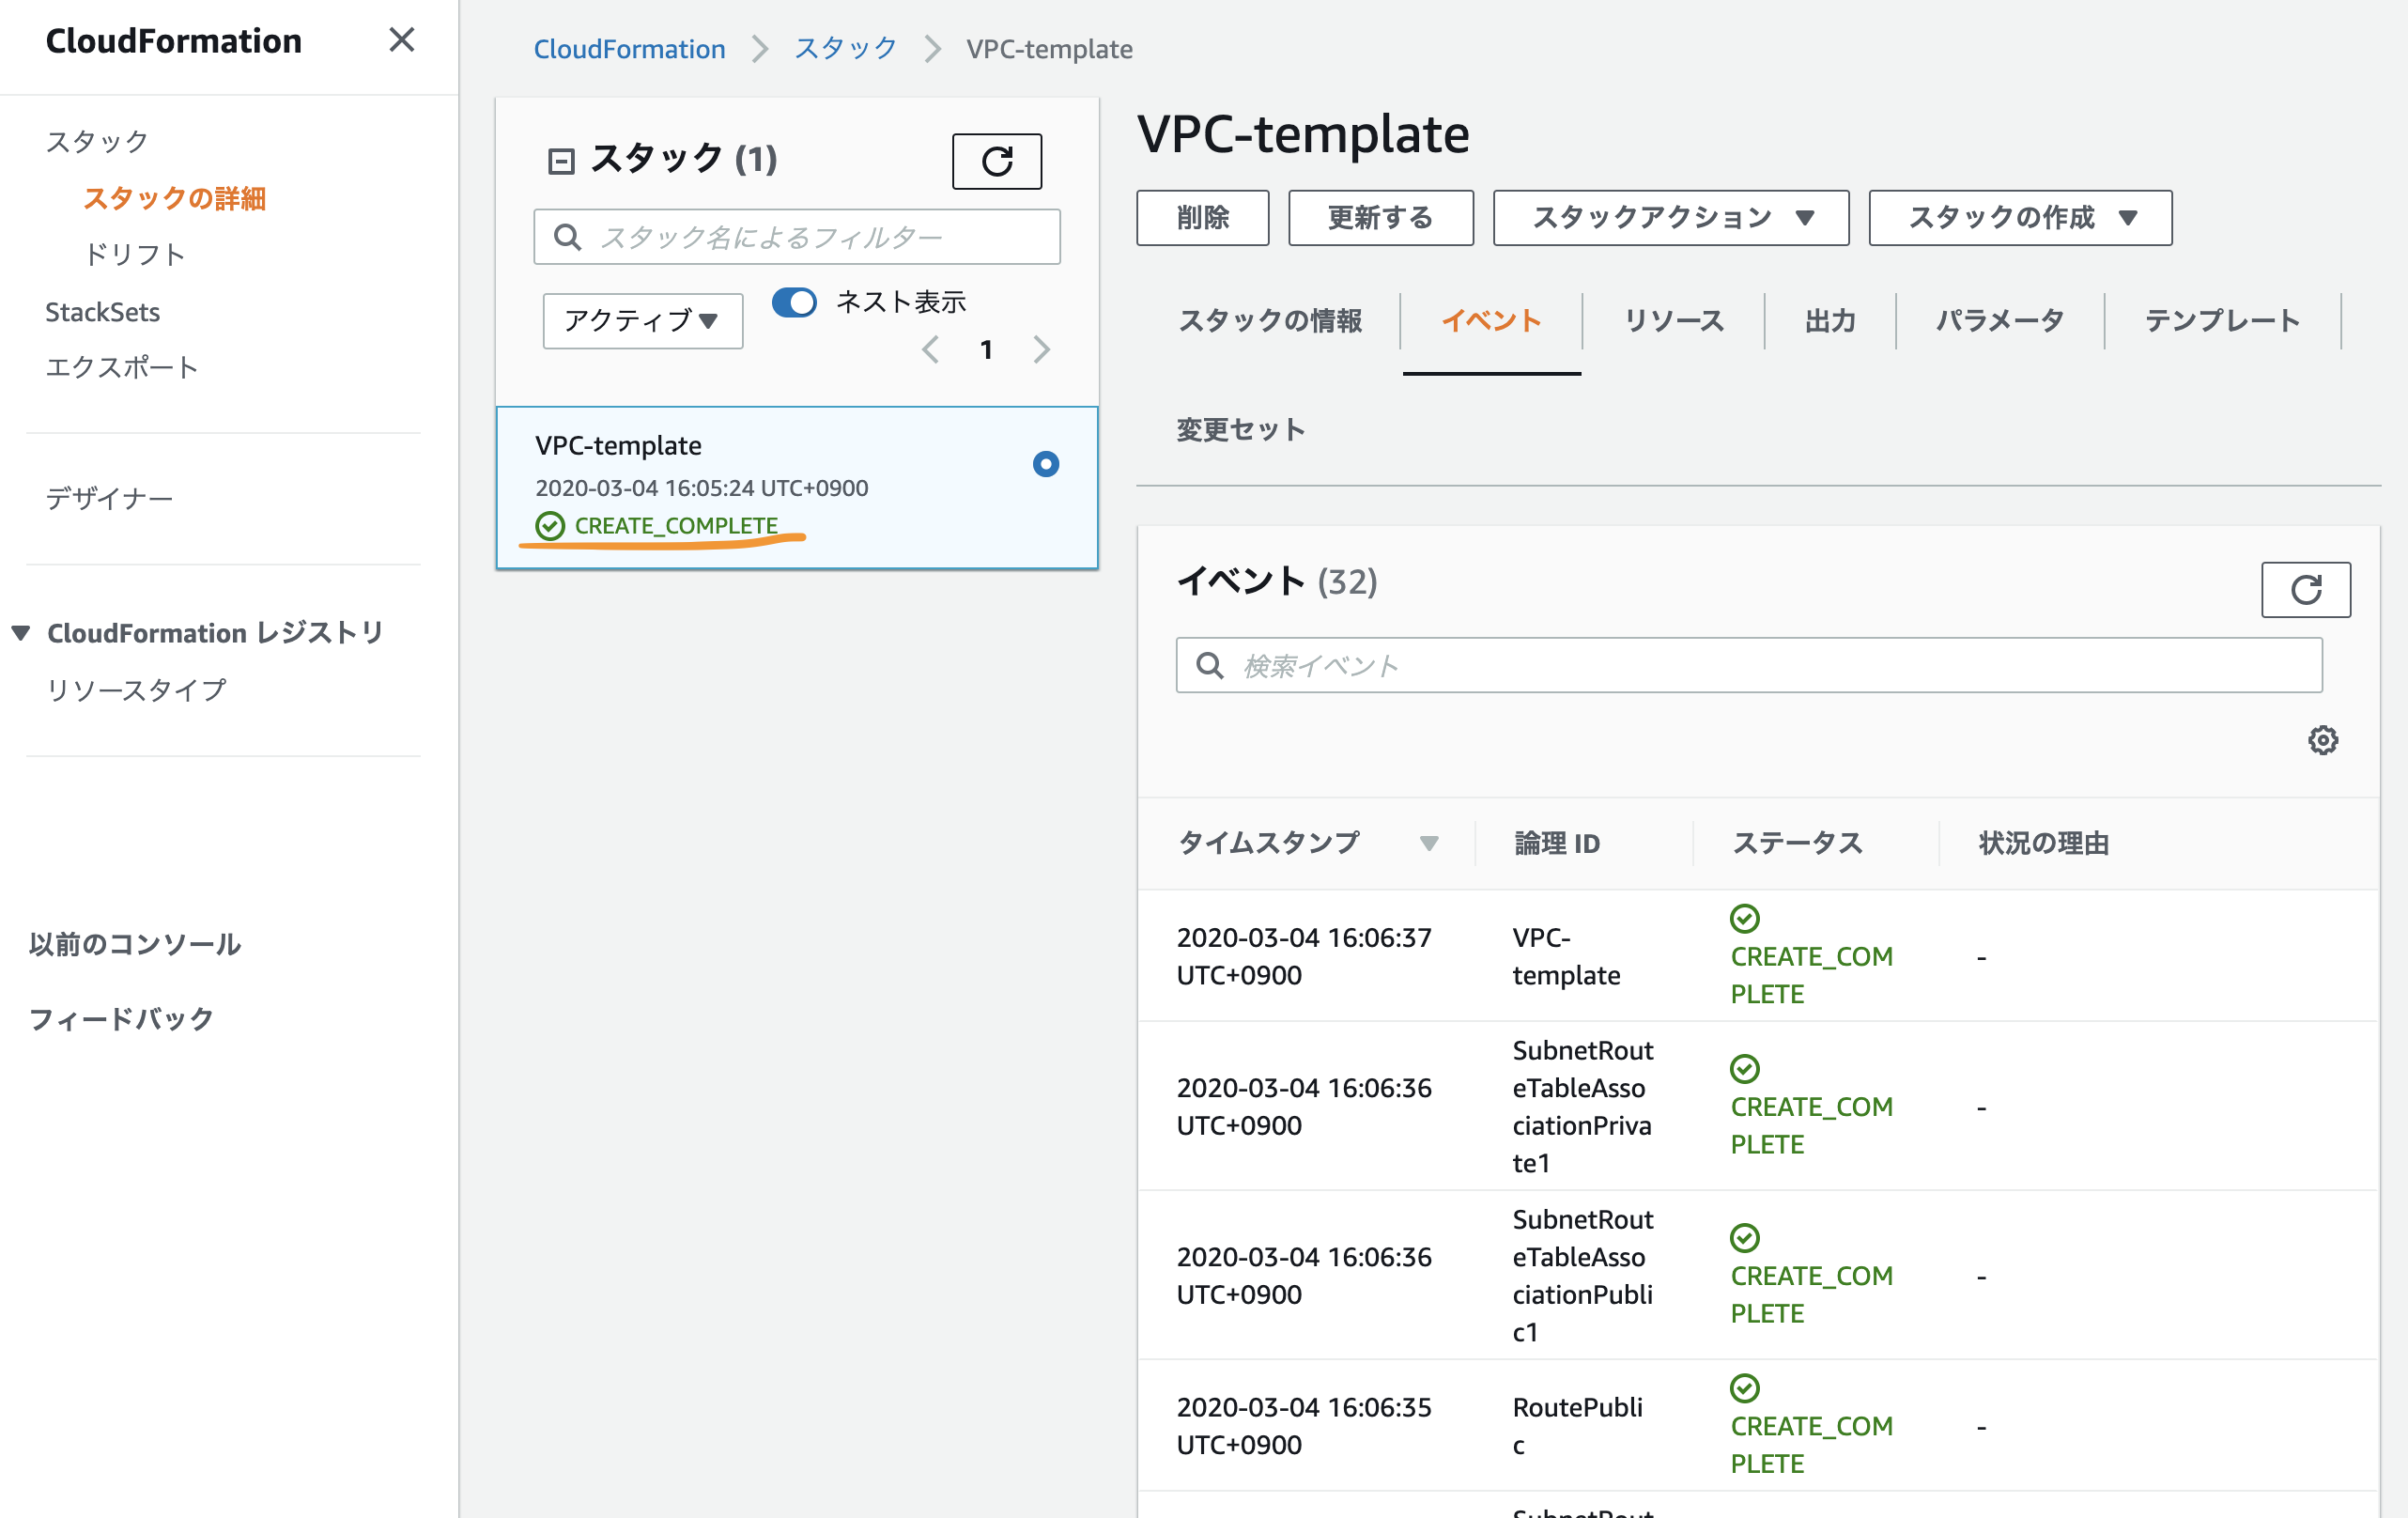Open リソースタイプ in the sidebar
2408x1518 pixels.
pyautogui.click(x=136, y=690)
